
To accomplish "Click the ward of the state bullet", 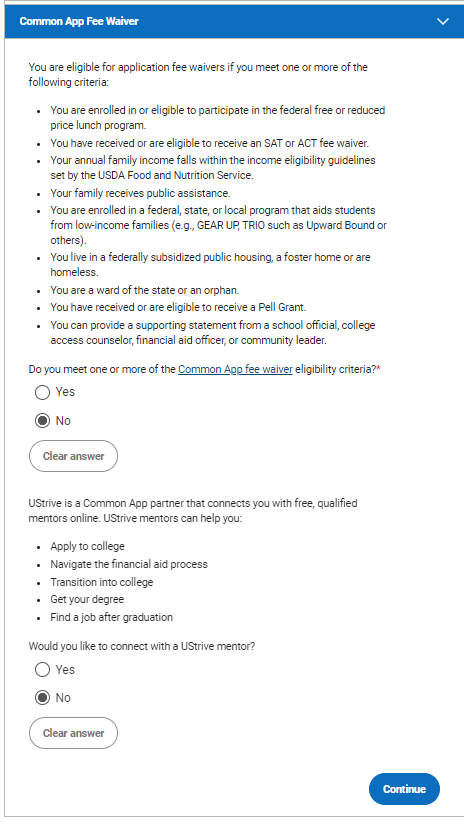I will (145, 290).
